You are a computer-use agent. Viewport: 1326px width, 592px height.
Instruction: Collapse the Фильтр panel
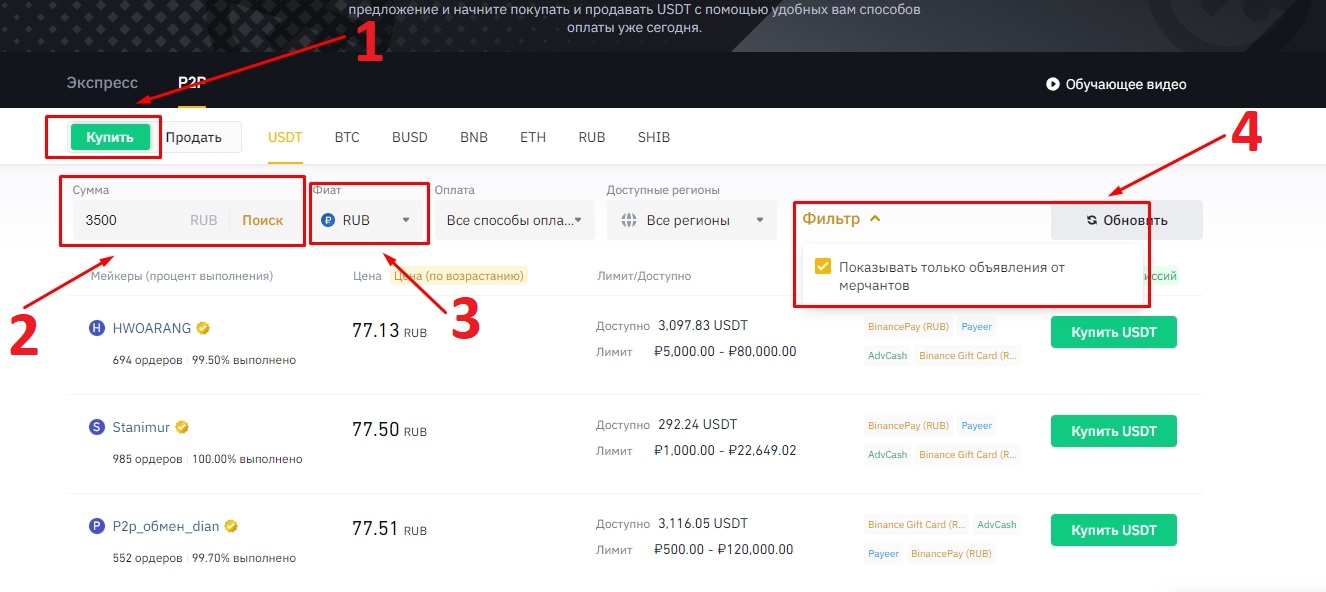[x=841, y=219]
